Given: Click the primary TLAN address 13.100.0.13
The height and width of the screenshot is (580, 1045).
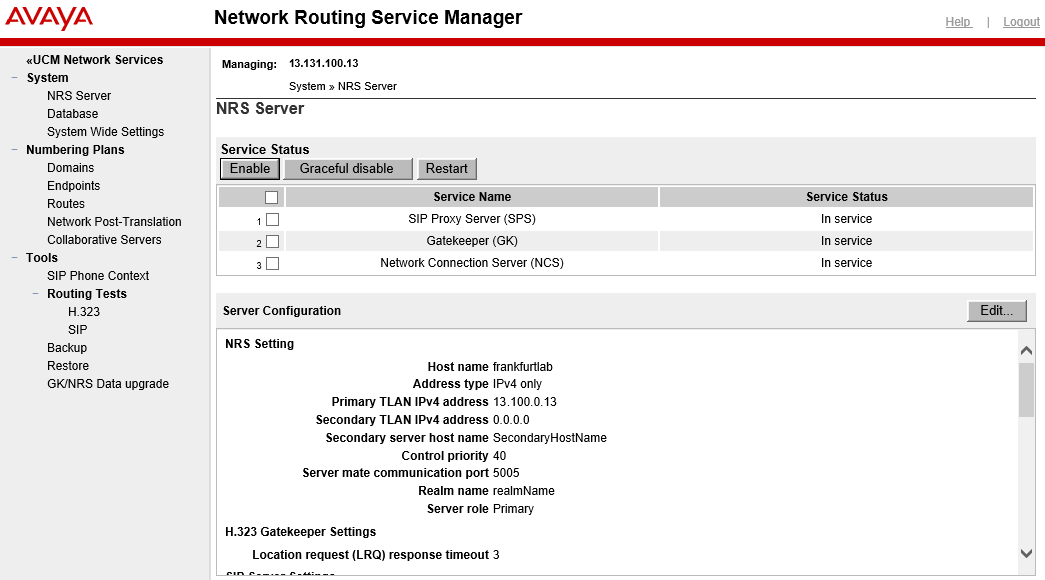Looking at the screenshot, I should click(x=524, y=402).
